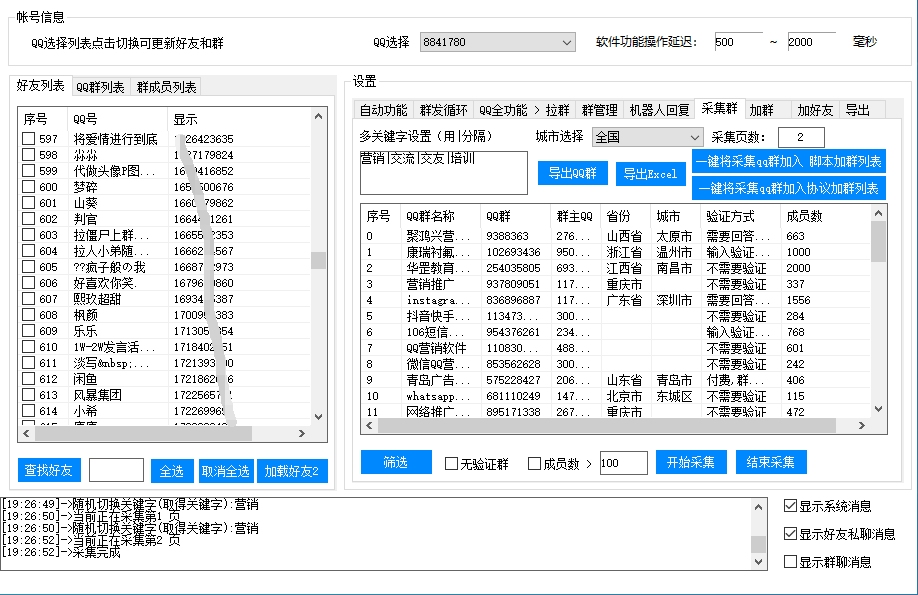Select group row 营销推广 937809051

click(616, 284)
